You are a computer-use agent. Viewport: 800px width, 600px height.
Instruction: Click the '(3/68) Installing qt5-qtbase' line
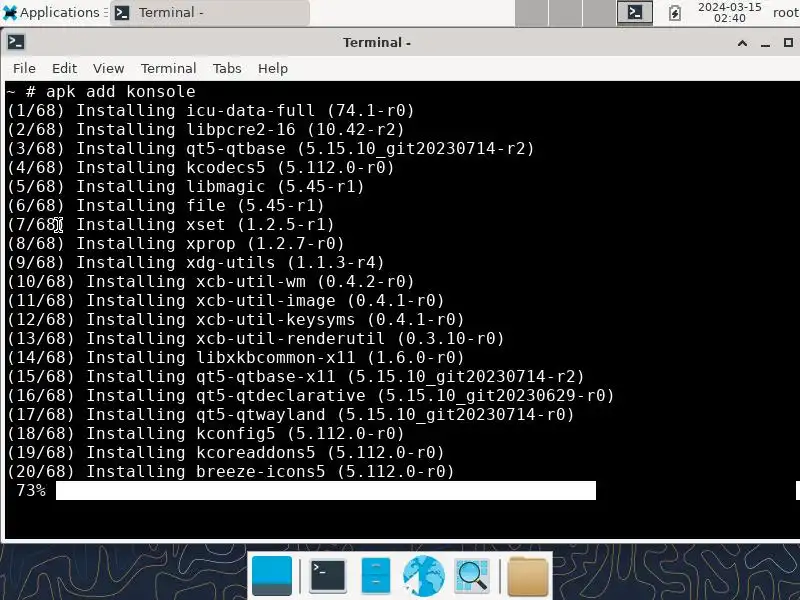click(x=270, y=148)
